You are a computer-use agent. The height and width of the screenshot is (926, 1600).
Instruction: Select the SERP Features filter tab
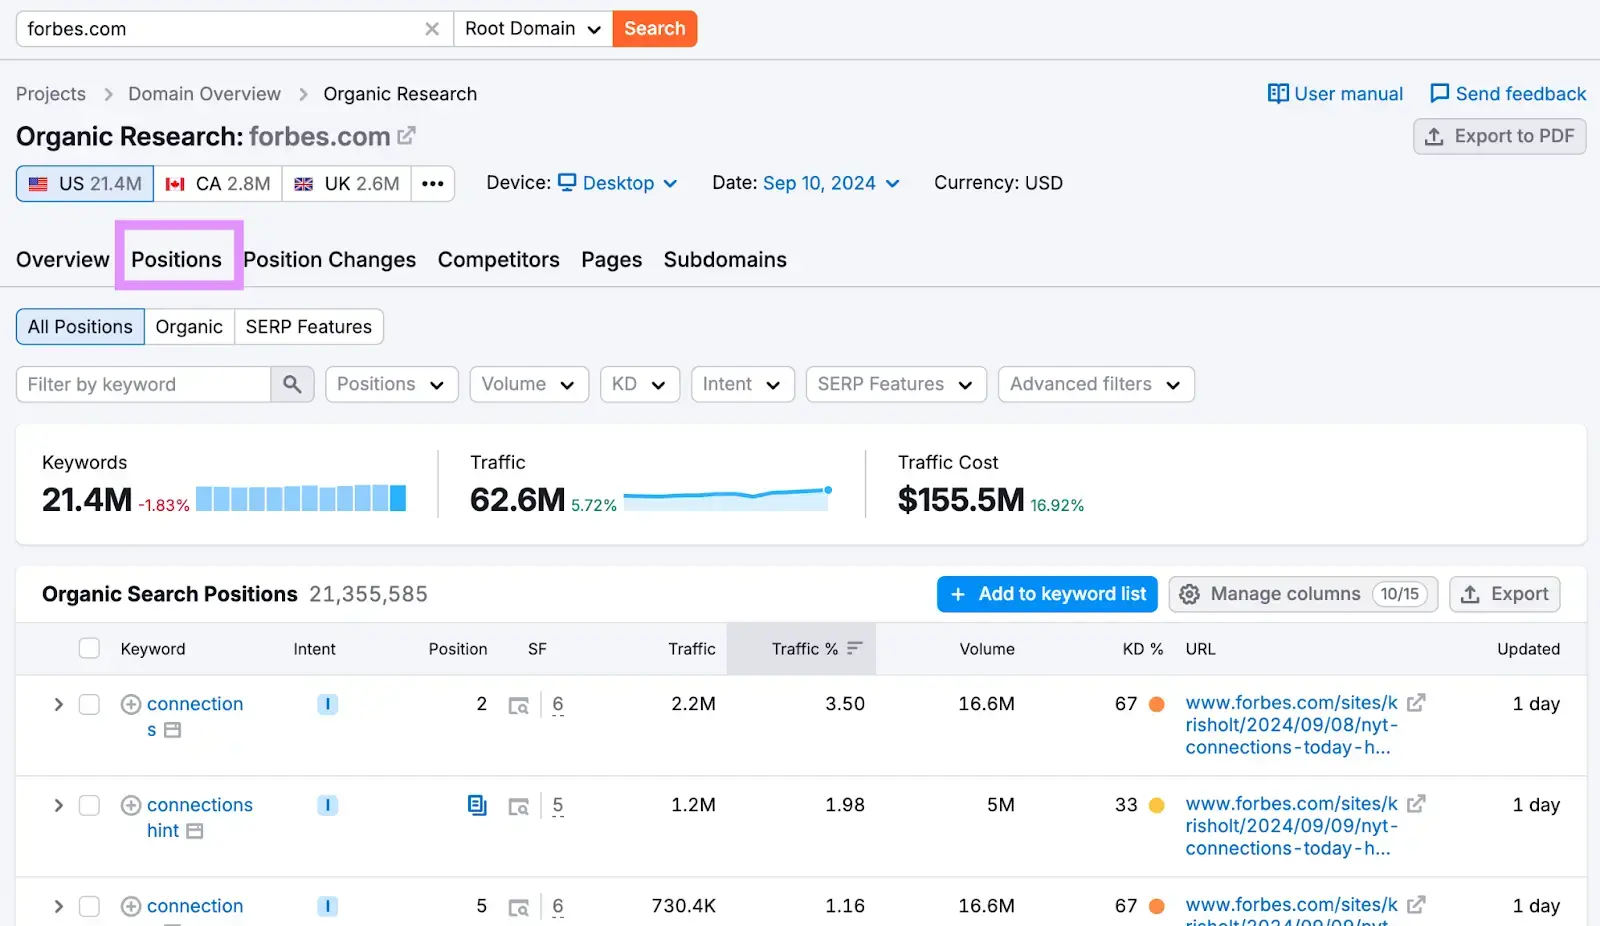(308, 326)
